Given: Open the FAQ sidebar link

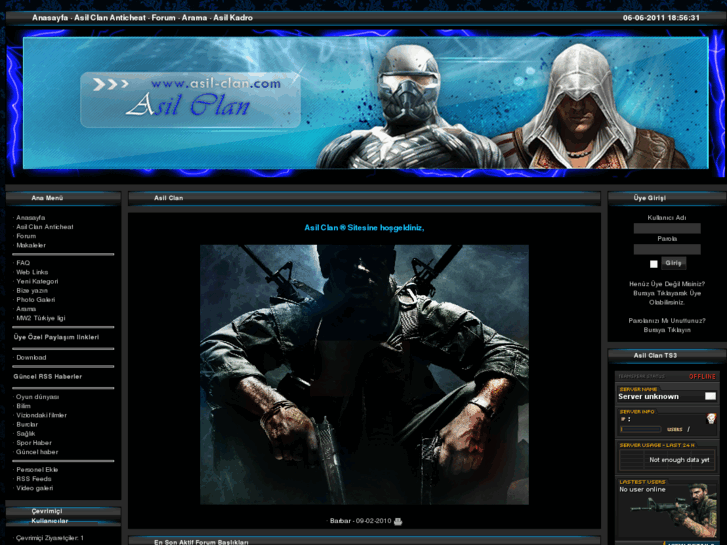Looking at the screenshot, I should pyautogui.click(x=23, y=263).
